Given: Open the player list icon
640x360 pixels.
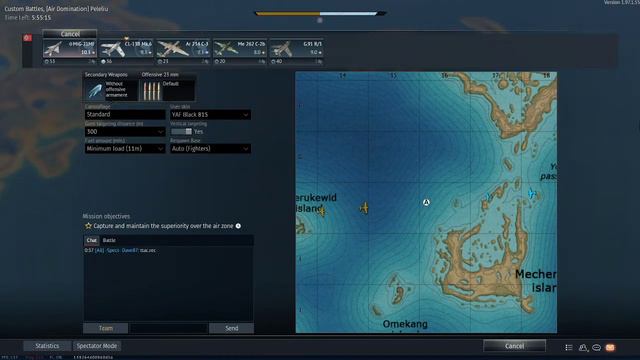Looking at the screenshot, I should point(569,347).
